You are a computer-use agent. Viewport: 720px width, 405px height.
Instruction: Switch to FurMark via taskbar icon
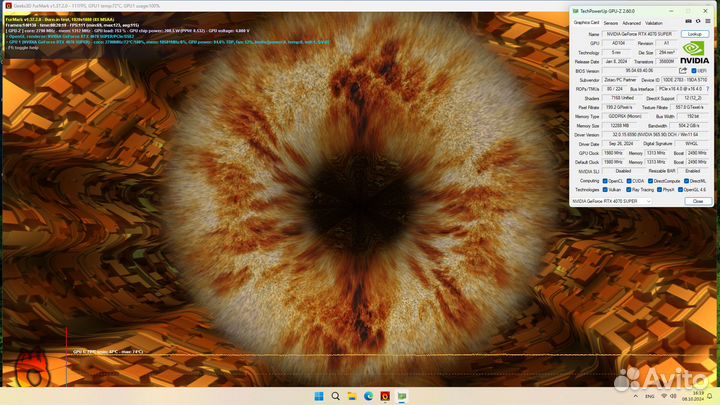coord(385,396)
